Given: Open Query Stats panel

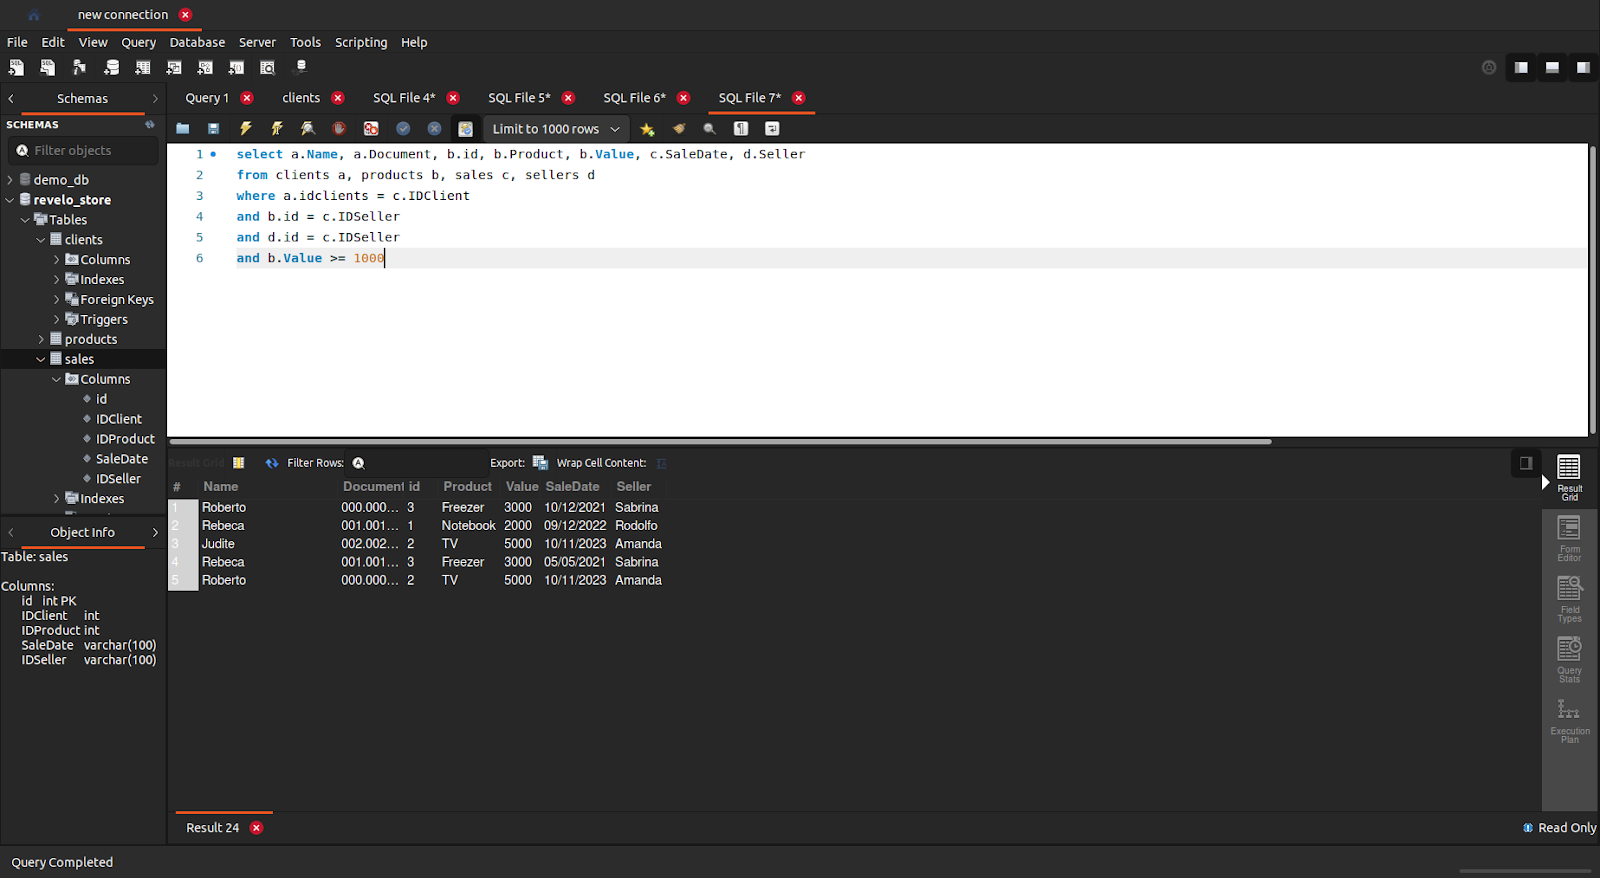Looking at the screenshot, I should 1569,660.
